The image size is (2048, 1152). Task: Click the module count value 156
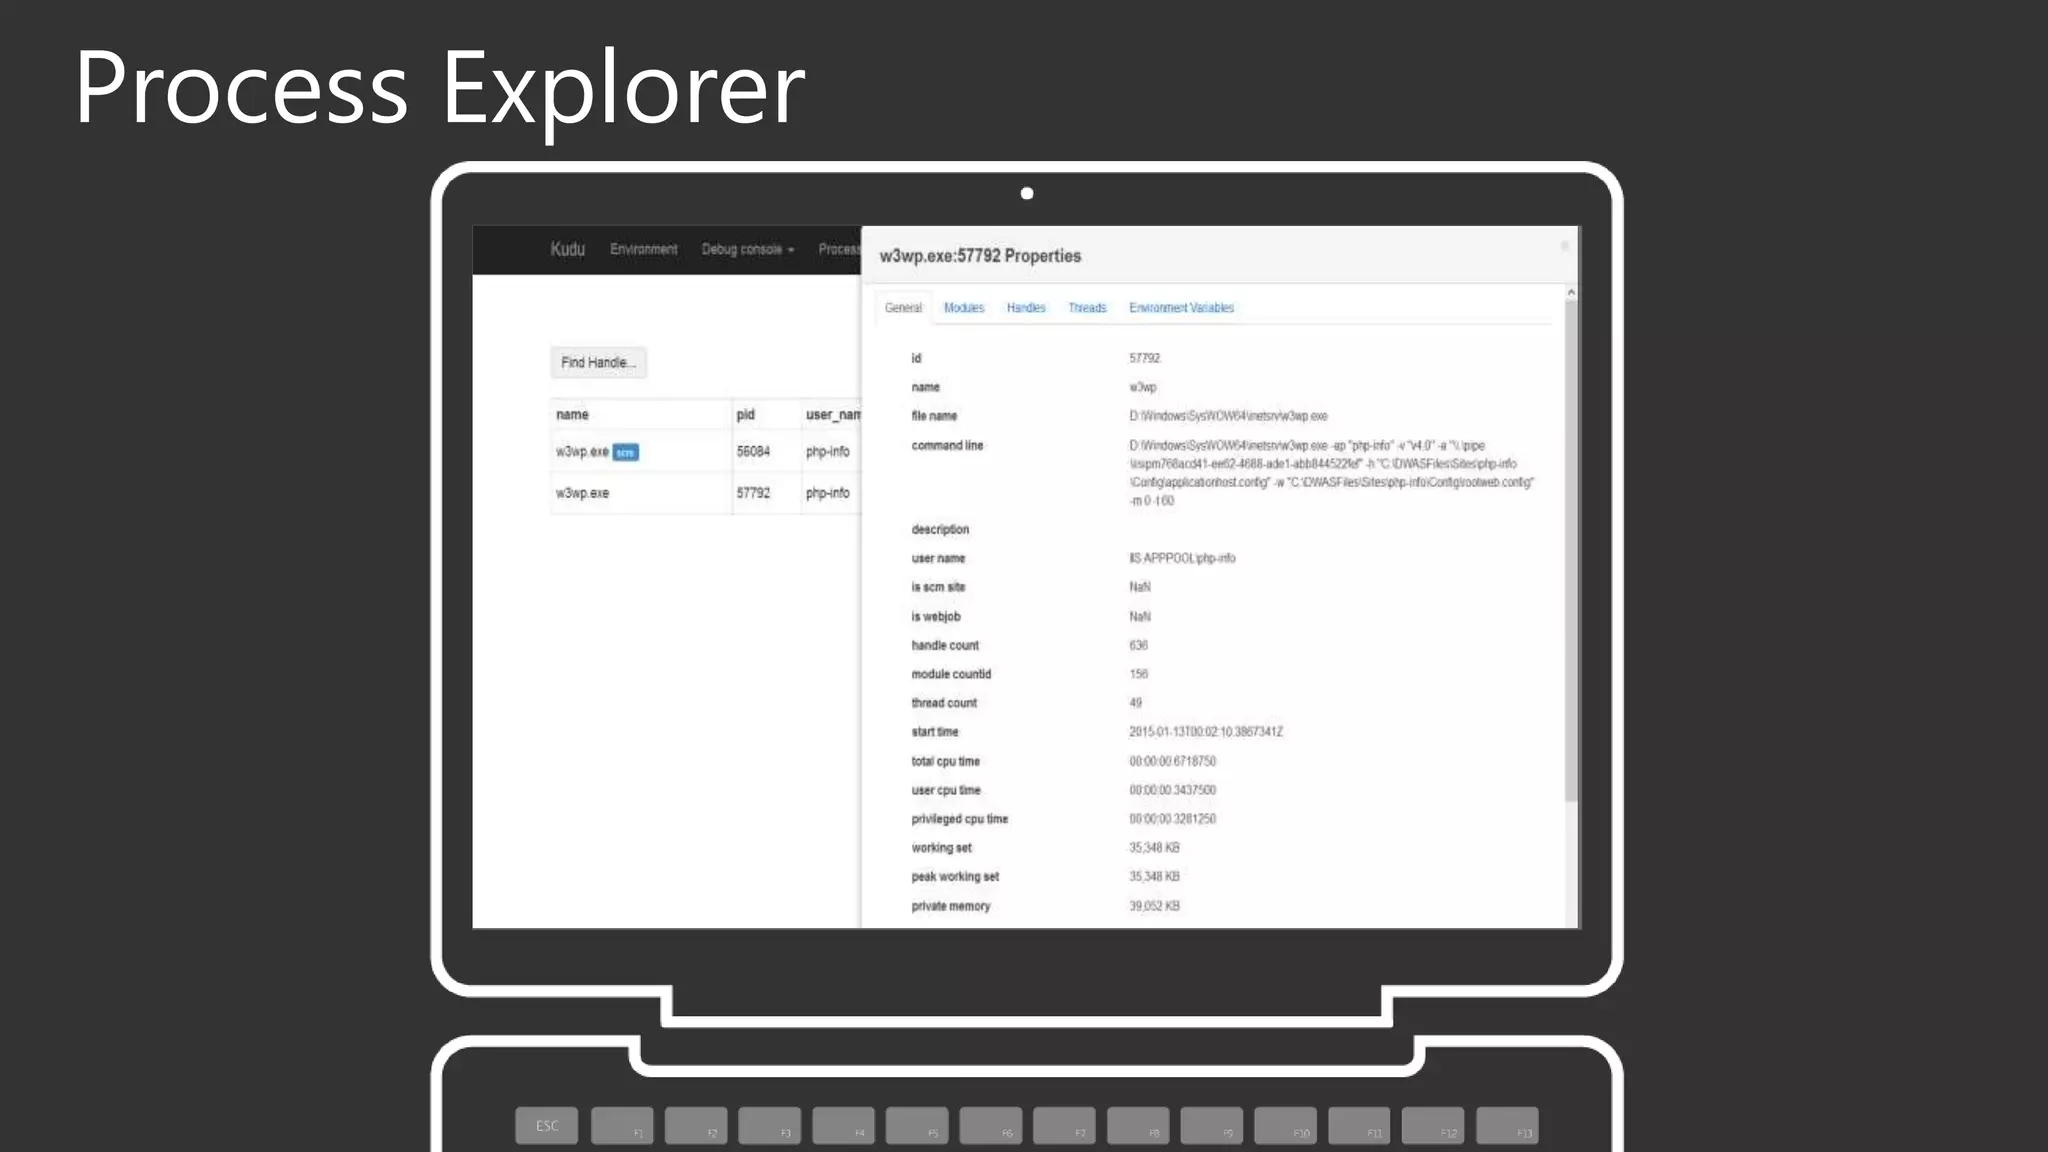pos(1138,674)
